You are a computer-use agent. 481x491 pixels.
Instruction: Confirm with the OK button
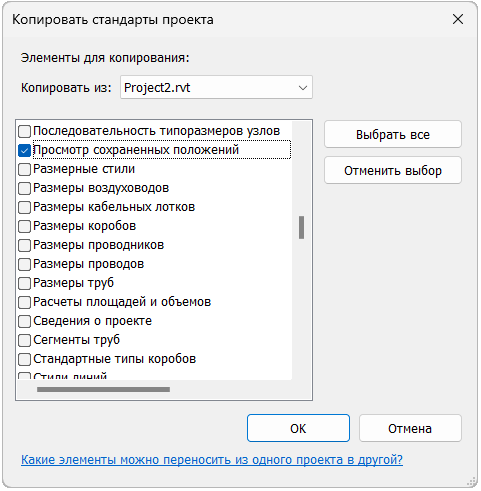coord(298,428)
